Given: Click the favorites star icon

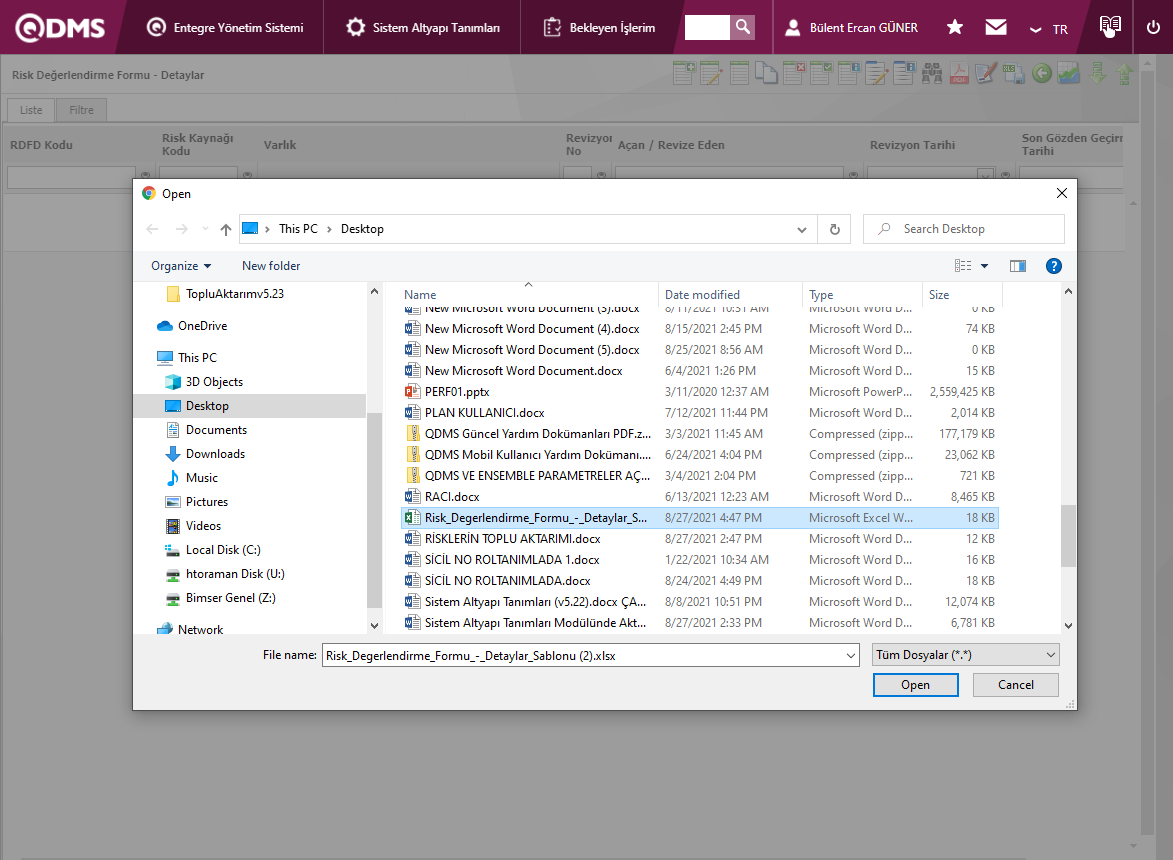Looking at the screenshot, I should pyautogui.click(x=955, y=28).
